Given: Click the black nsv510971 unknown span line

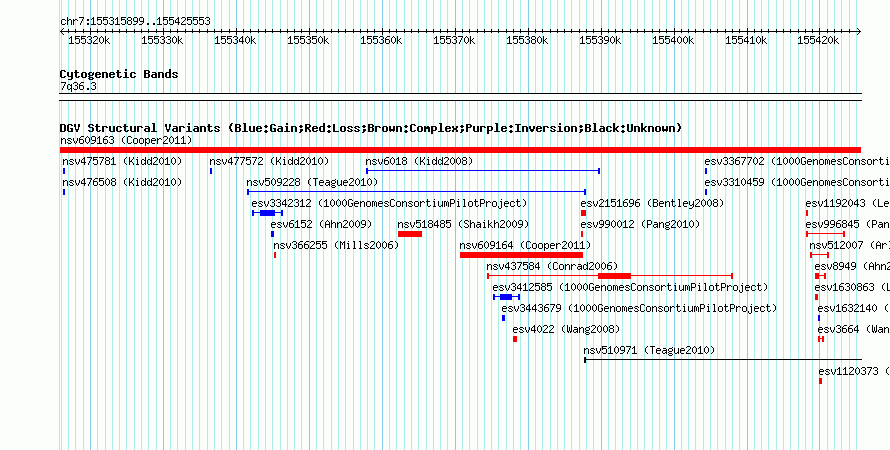Looking at the screenshot, I should (x=723, y=360).
